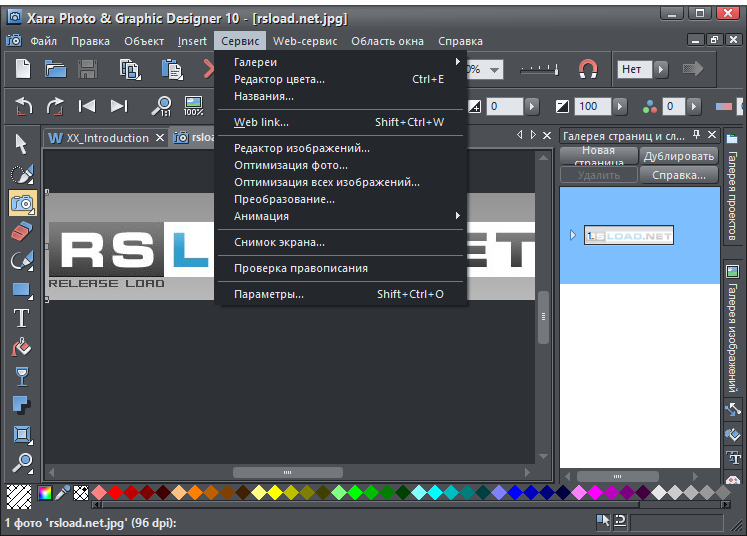Go to previous page icon

[87, 106]
